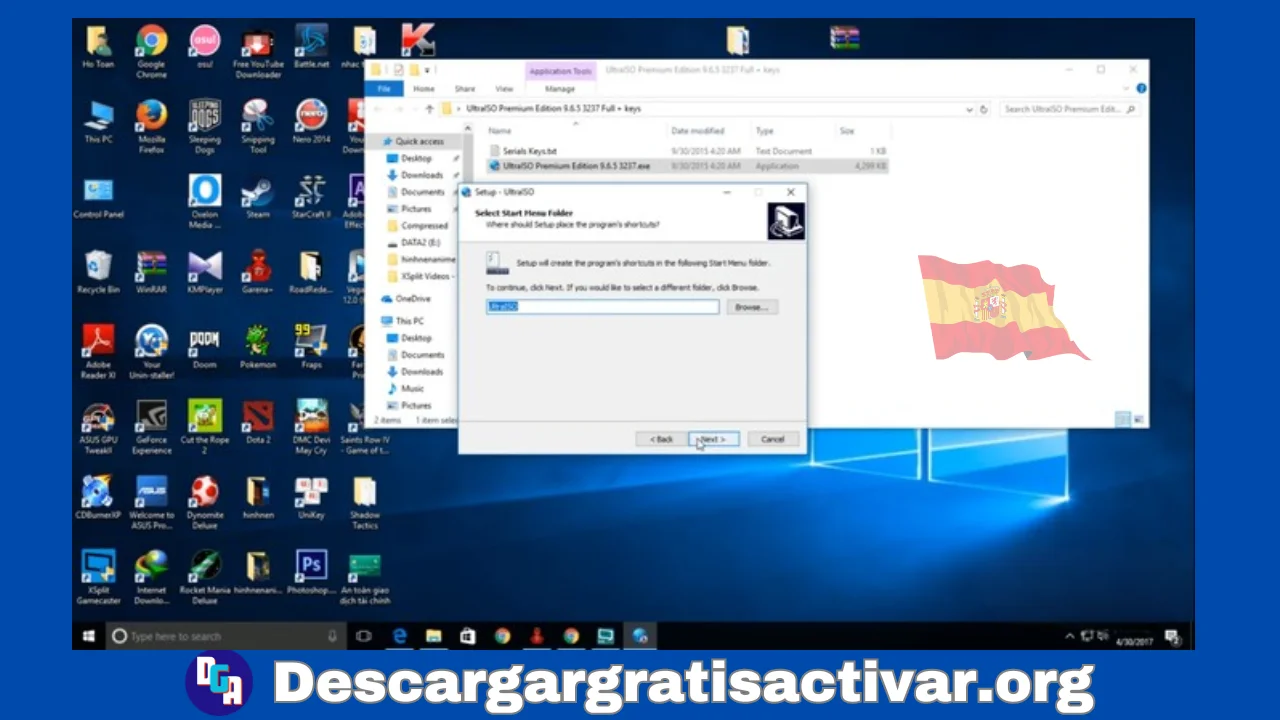This screenshot has width=1280, height=720.
Task: Open Mozilla Firefox desktop shortcut
Action: click(x=151, y=126)
